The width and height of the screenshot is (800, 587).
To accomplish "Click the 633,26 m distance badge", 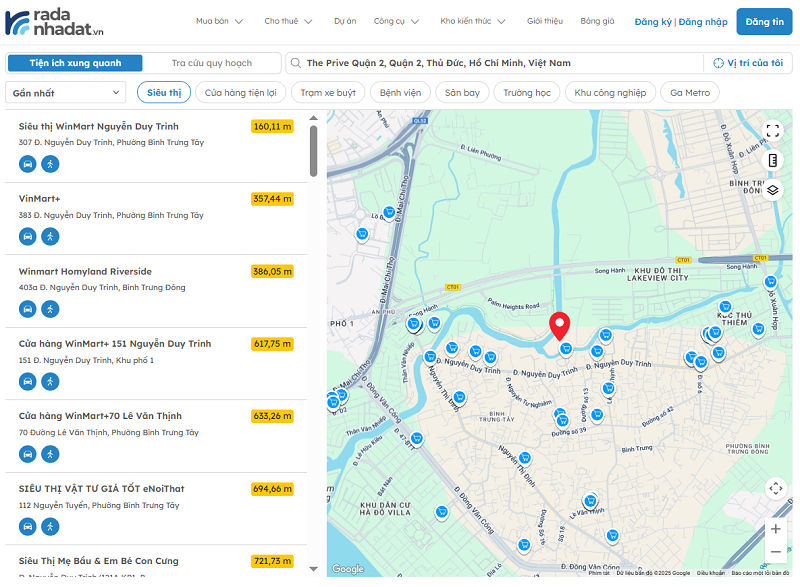I will 272,416.
